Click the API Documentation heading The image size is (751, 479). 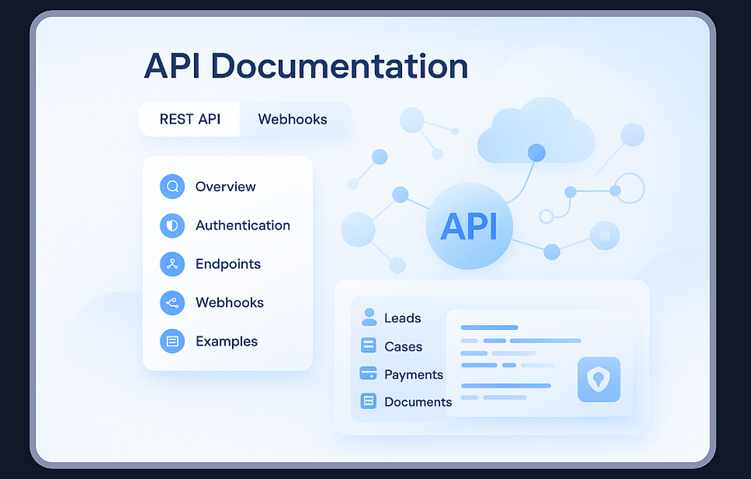(x=306, y=66)
